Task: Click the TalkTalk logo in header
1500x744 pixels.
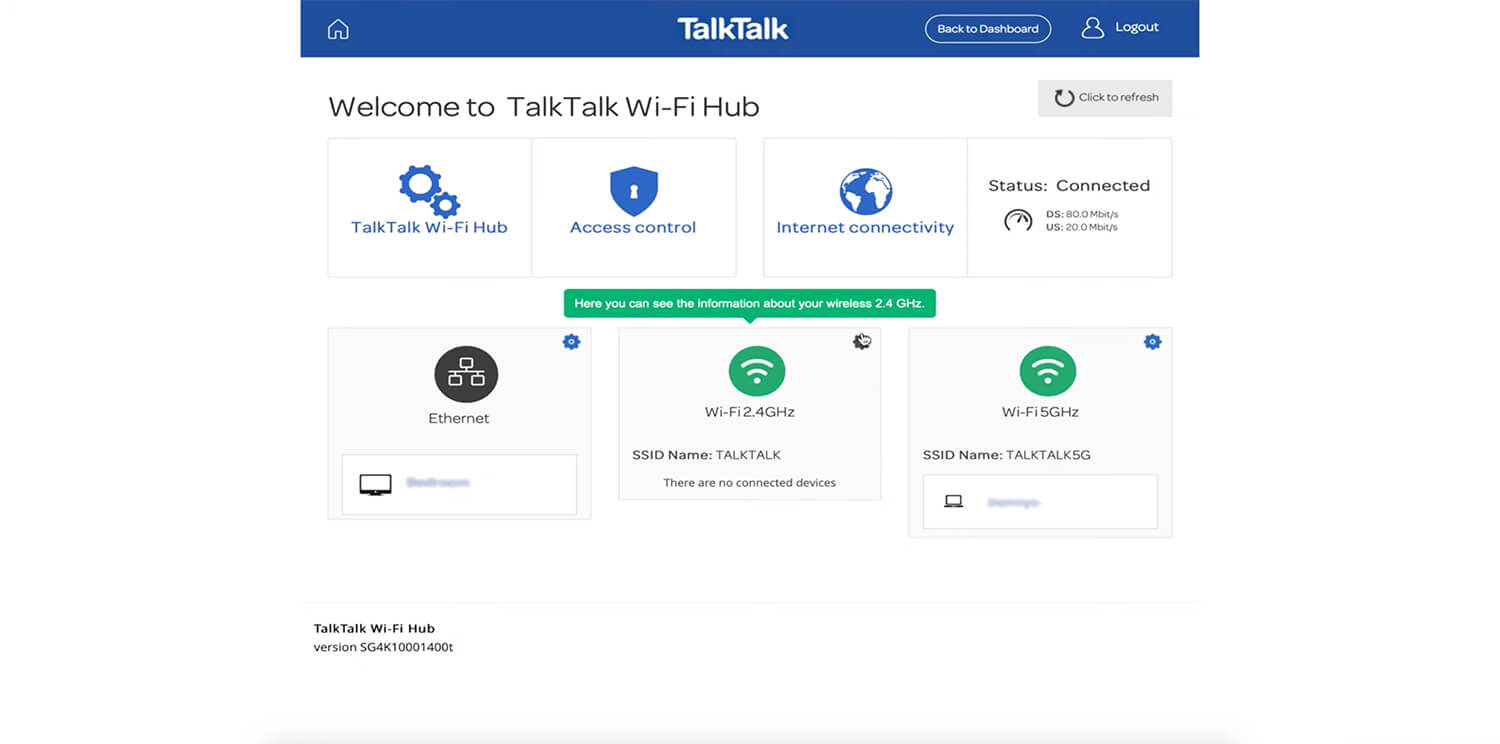Action: click(x=733, y=28)
